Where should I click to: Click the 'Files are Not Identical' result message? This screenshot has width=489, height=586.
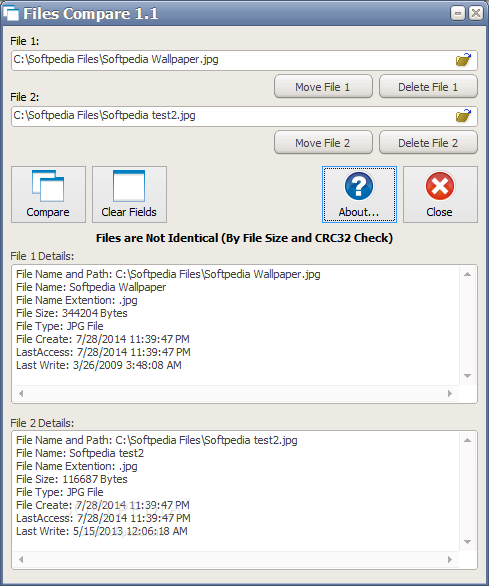pyautogui.click(x=244, y=238)
